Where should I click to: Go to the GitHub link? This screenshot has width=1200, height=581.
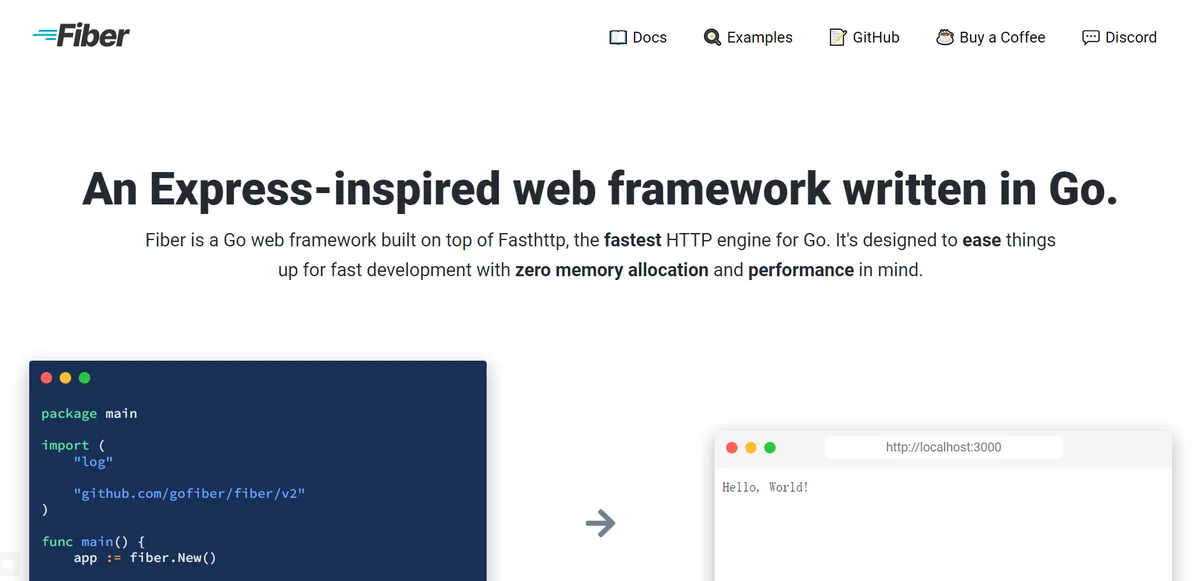864,38
